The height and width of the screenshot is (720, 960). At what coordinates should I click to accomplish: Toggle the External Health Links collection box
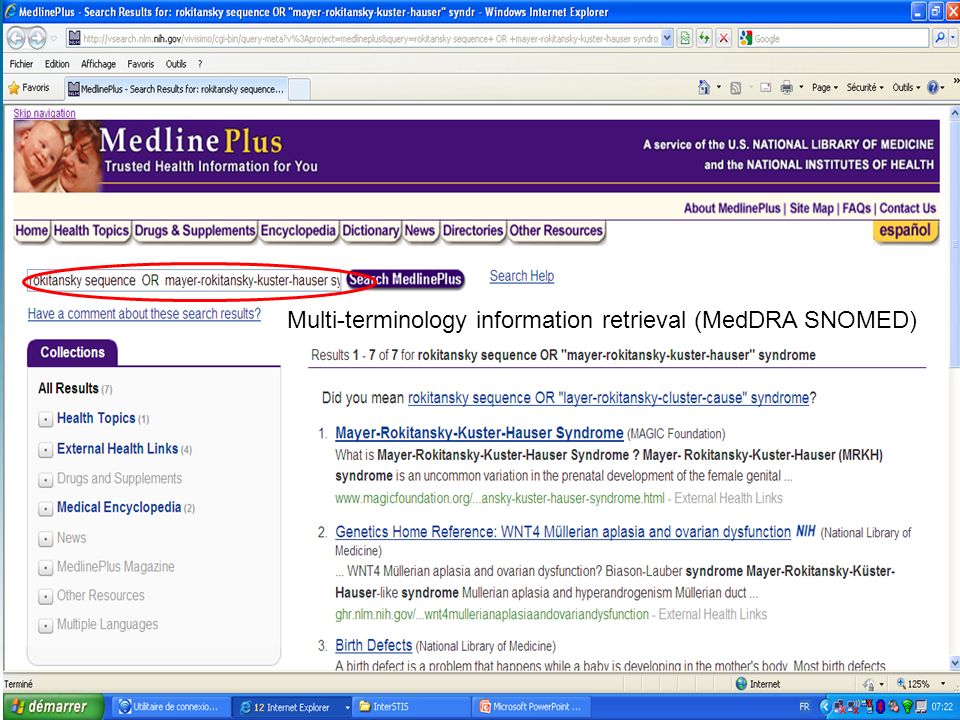coord(45,450)
